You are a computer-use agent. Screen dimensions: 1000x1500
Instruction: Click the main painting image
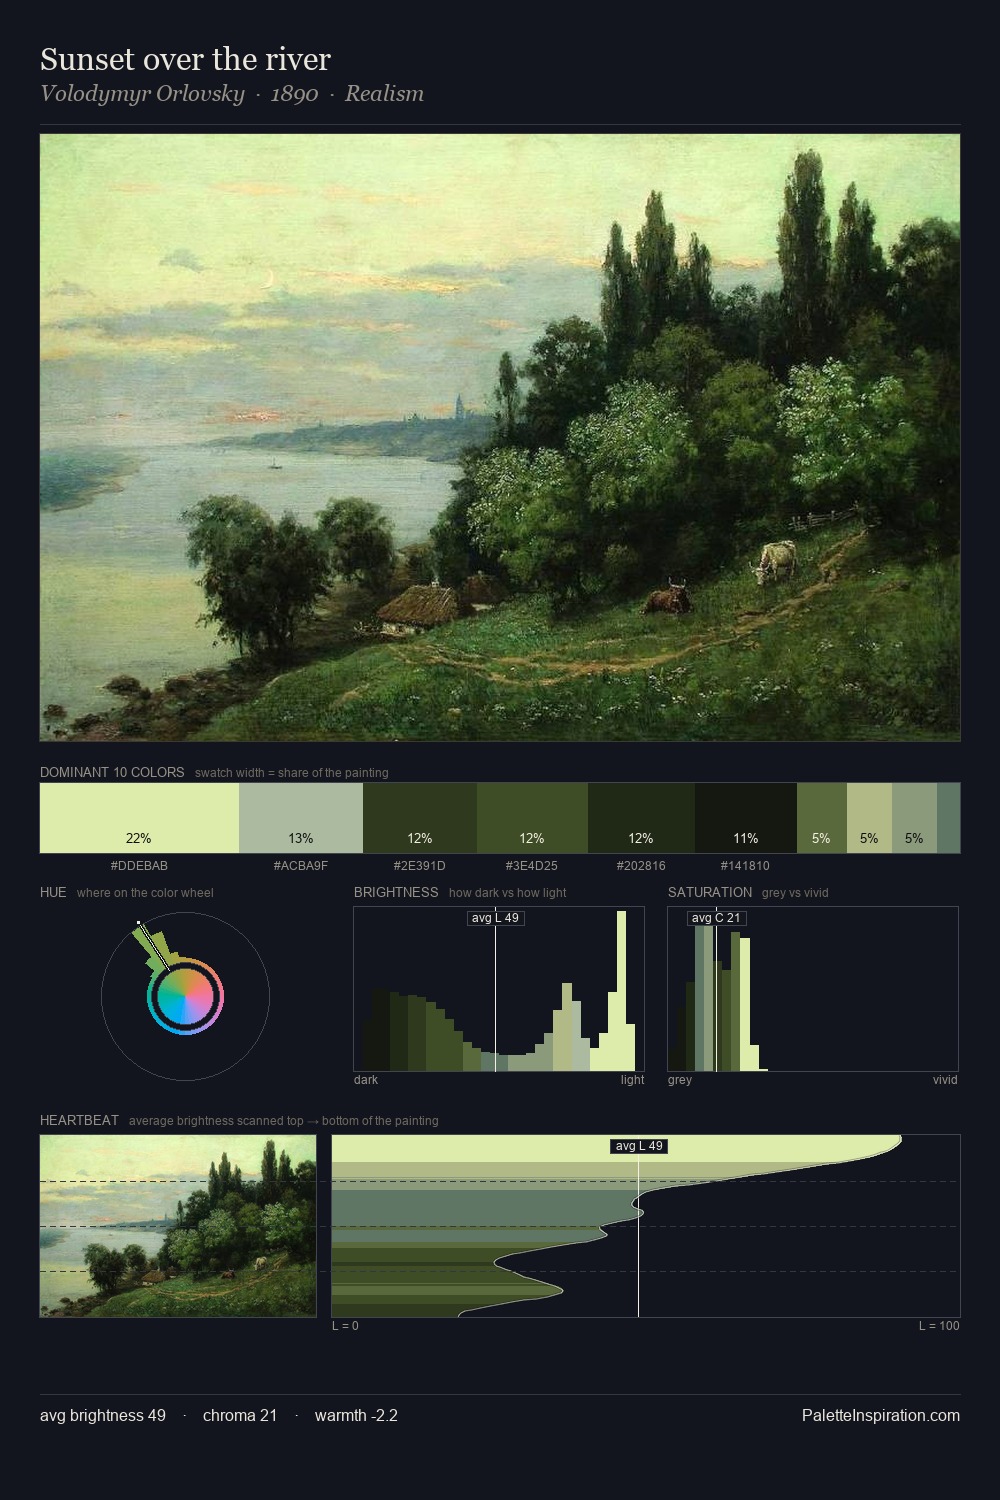click(x=500, y=438)
